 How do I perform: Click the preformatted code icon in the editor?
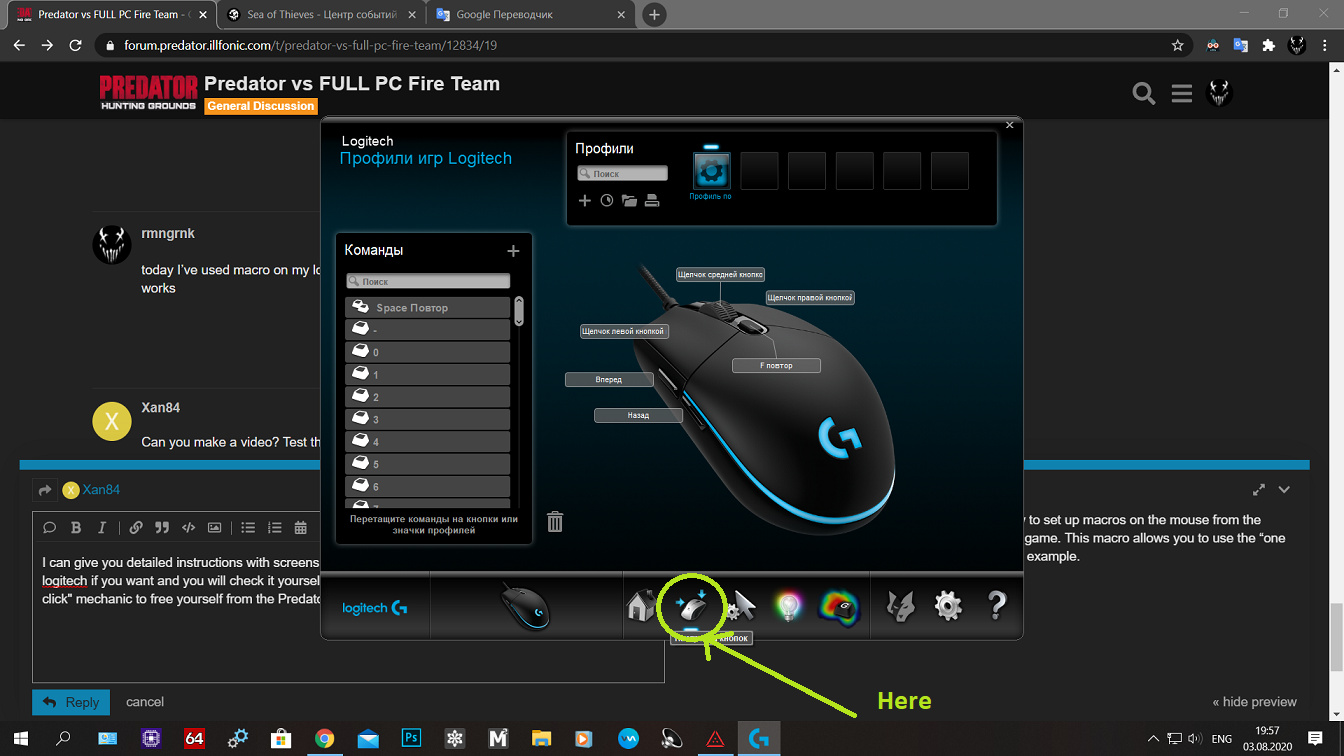click(188, 528)
